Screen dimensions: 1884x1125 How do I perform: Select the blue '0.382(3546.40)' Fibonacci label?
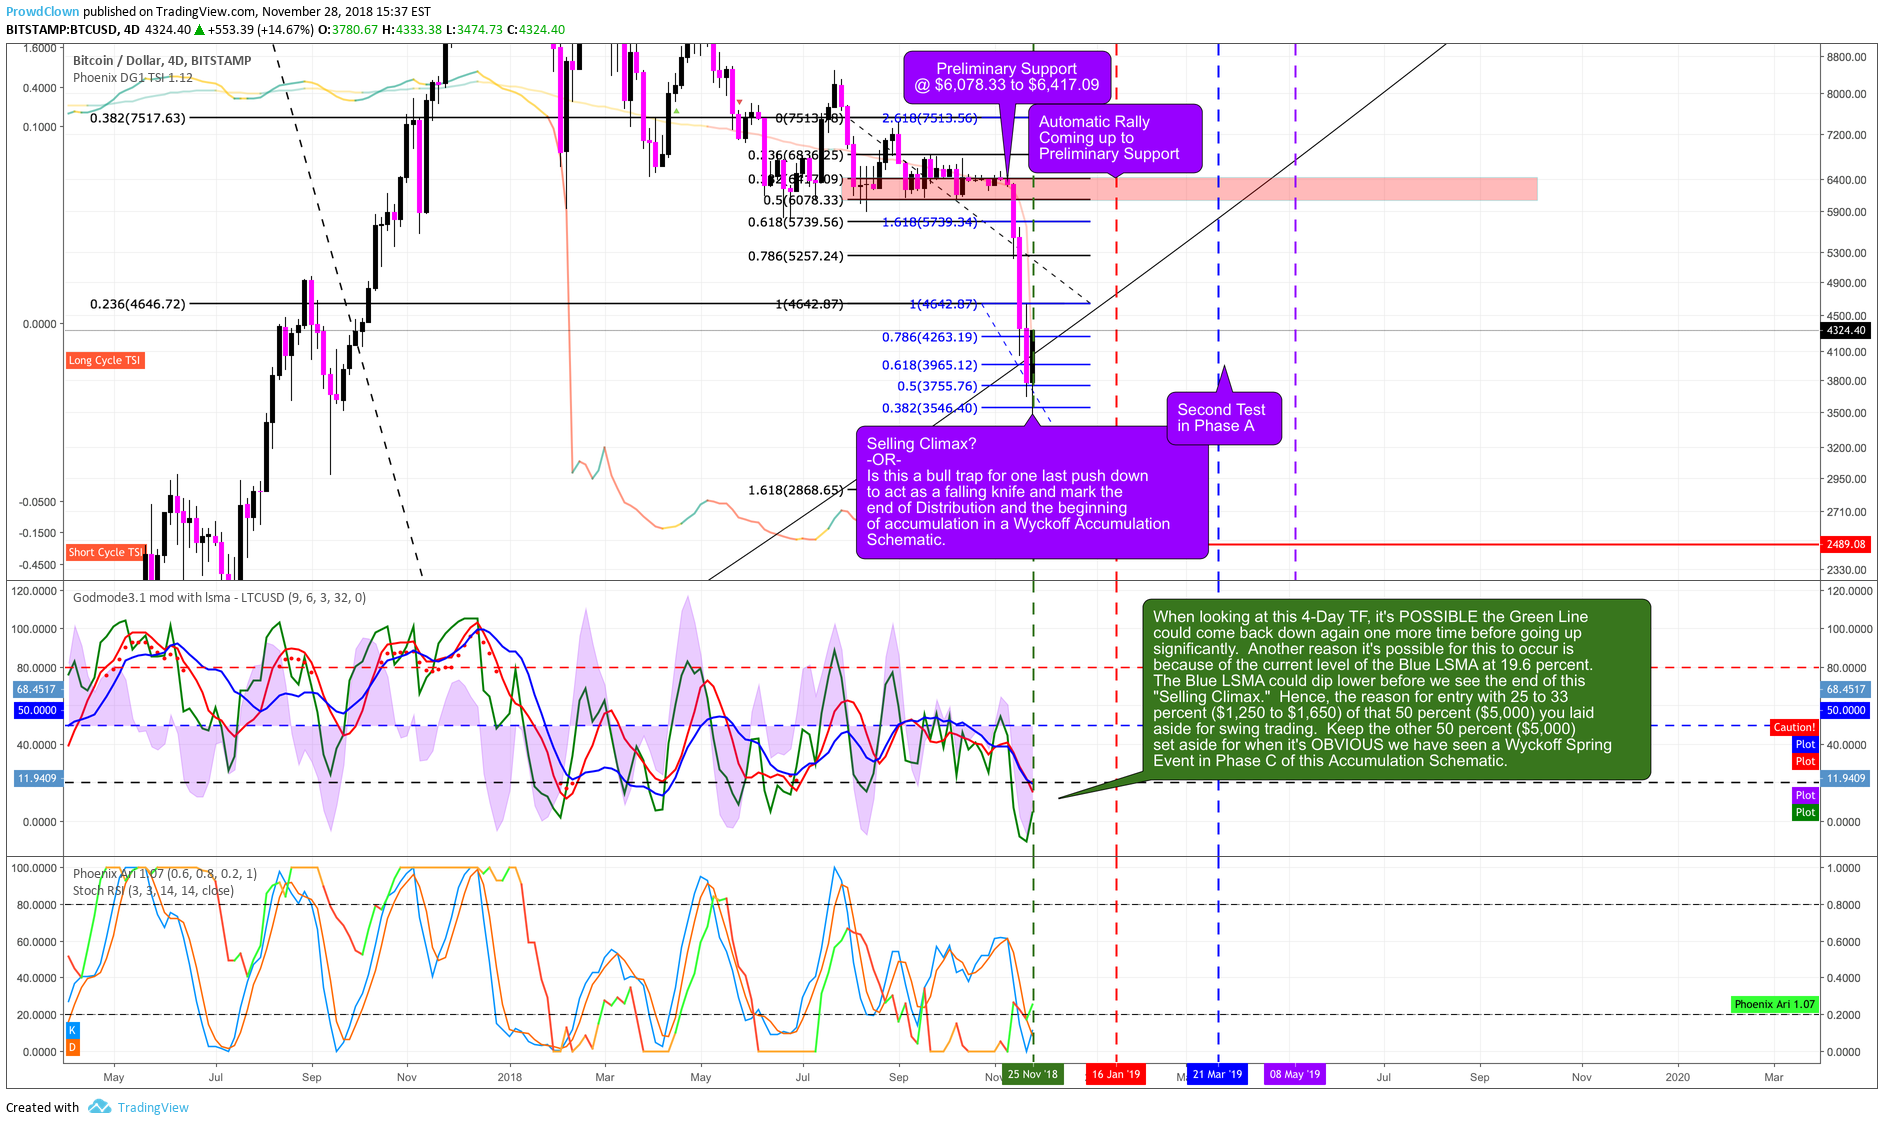[930, 408]
